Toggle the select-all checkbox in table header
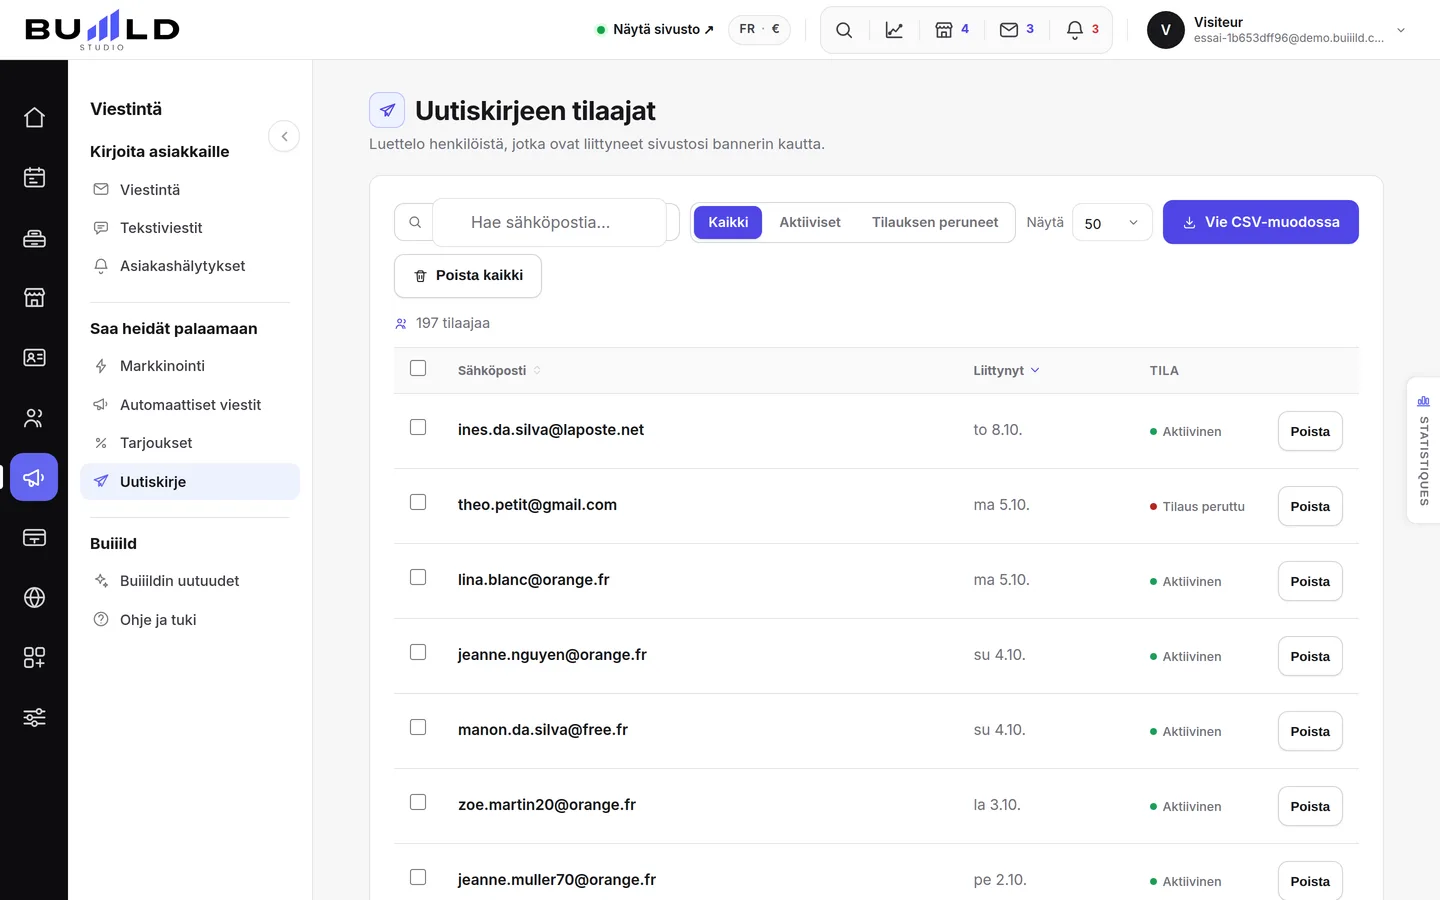 tap(418, 368)
